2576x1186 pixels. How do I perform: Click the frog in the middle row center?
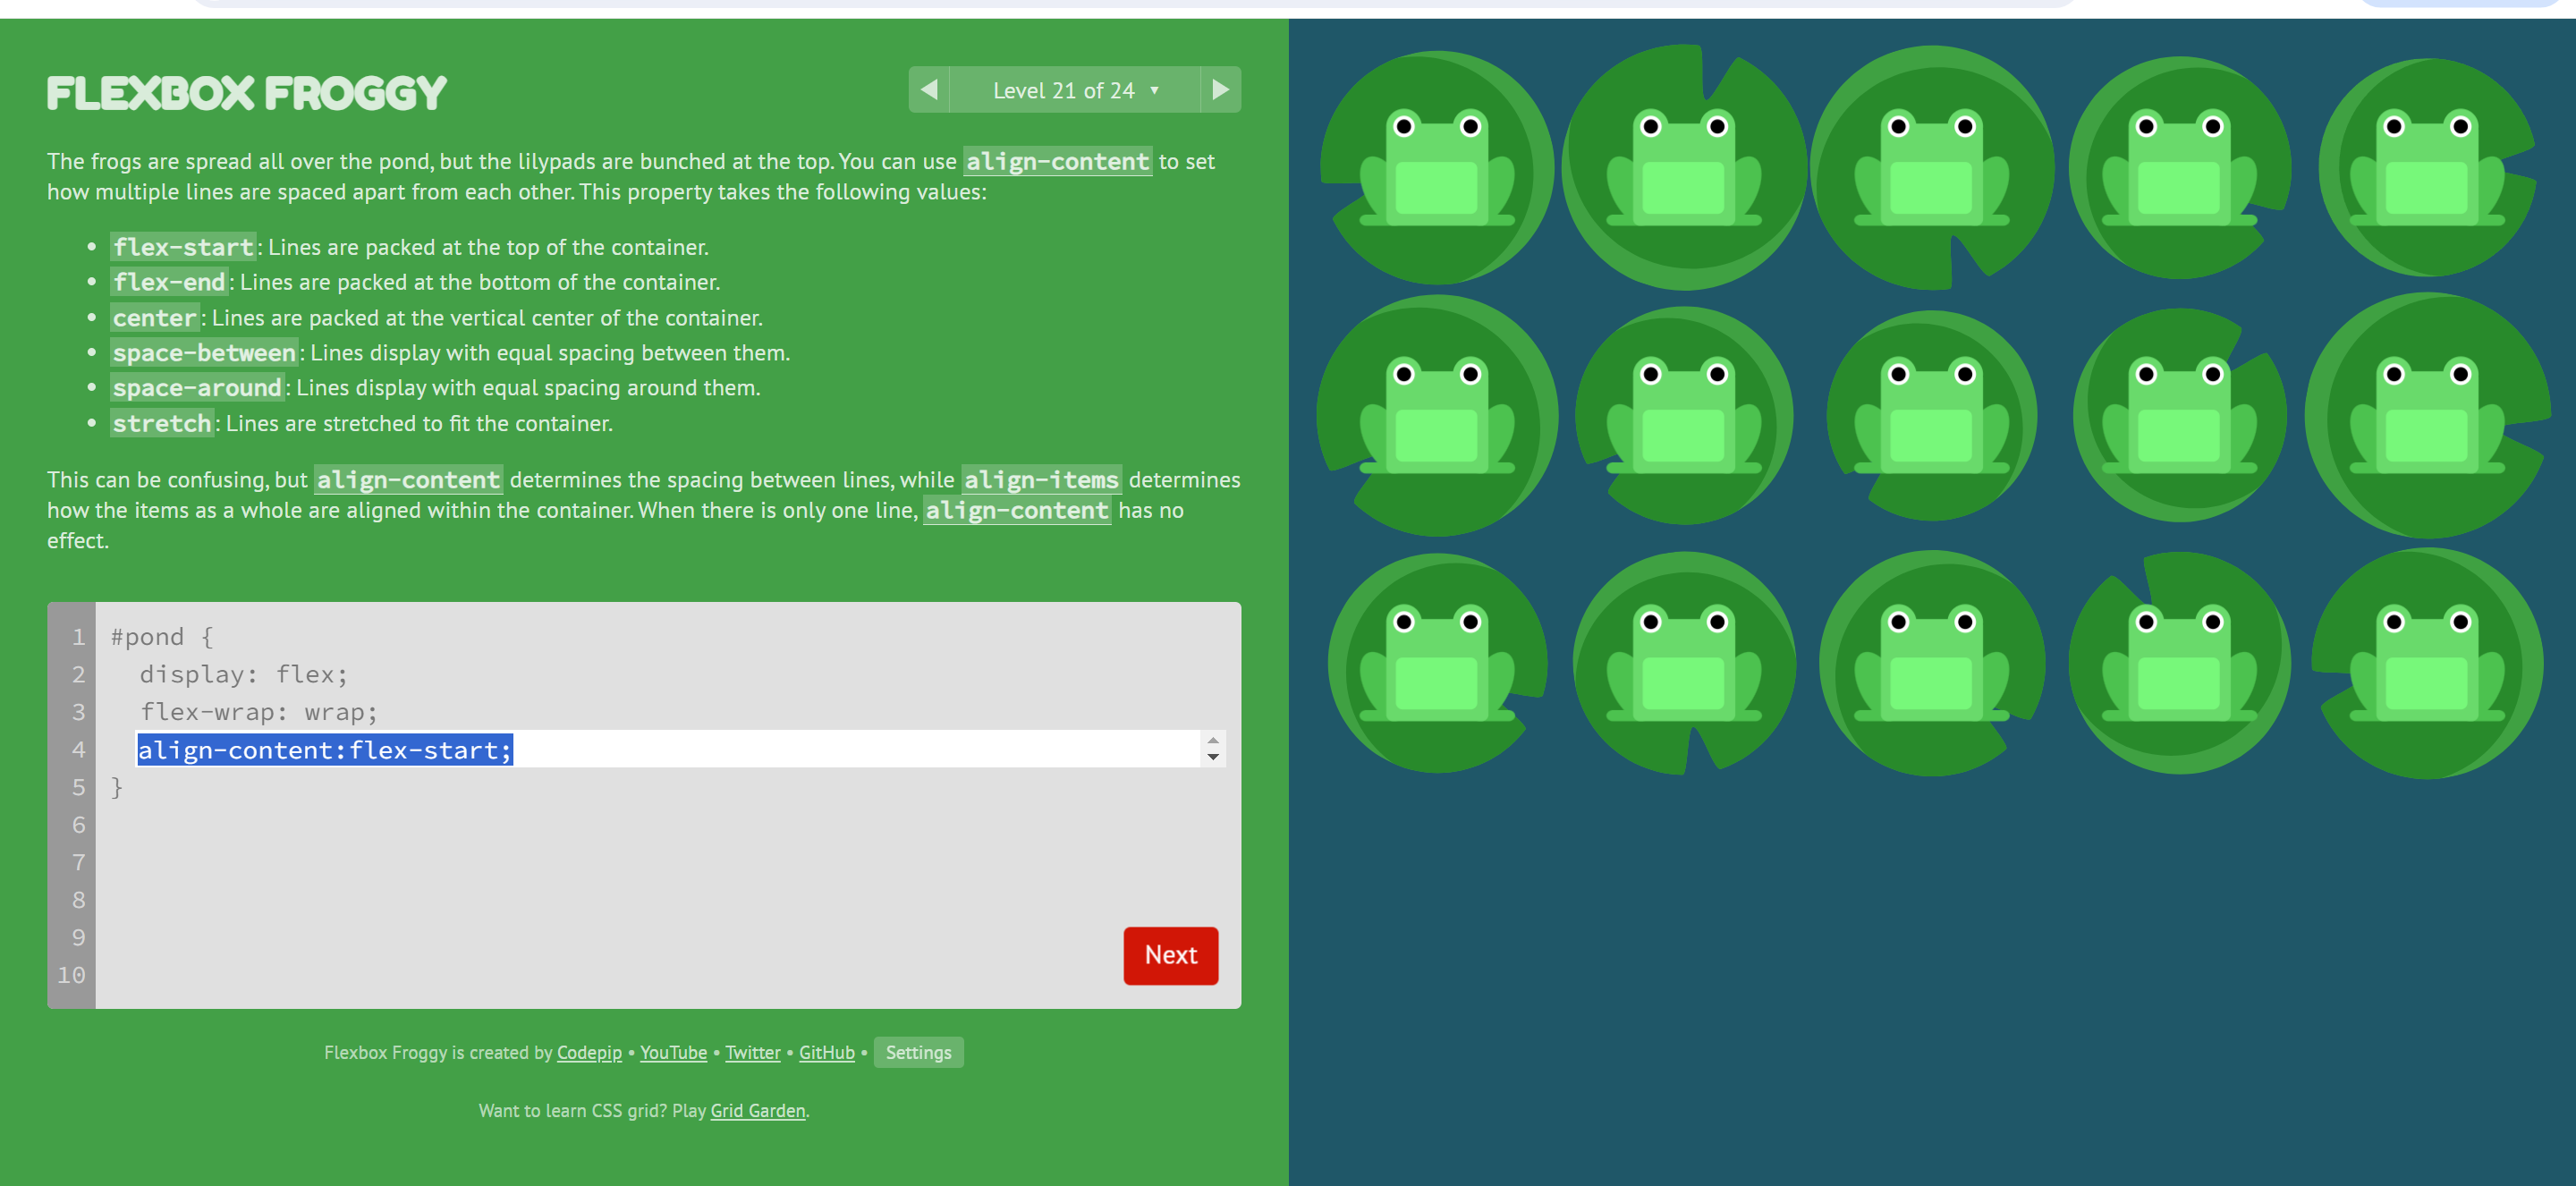click(1932, 420)
